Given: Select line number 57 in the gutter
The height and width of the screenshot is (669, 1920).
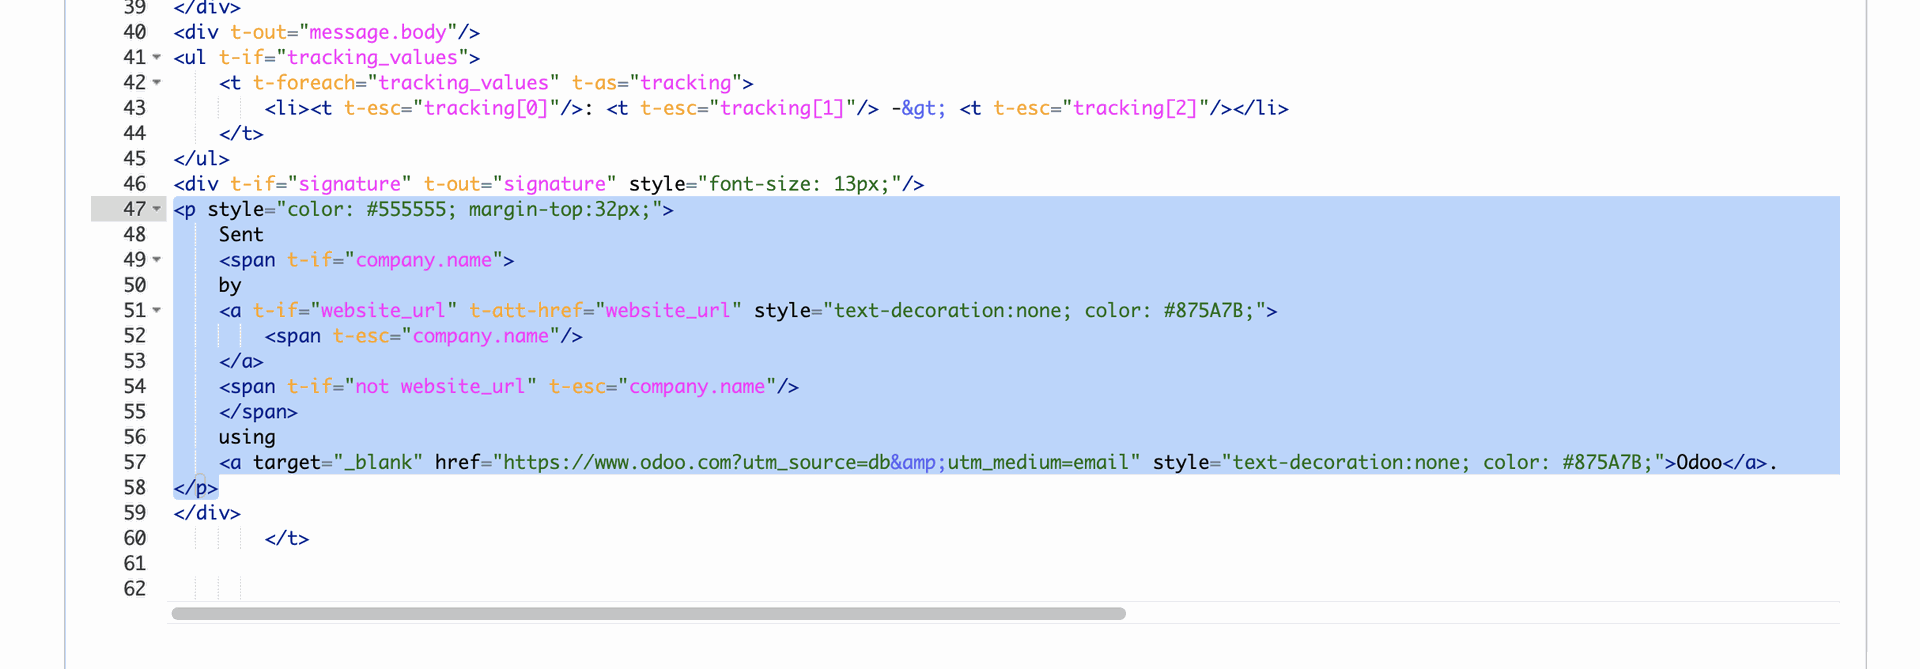Looking at the screenshot, I should [x=135, y=462].
